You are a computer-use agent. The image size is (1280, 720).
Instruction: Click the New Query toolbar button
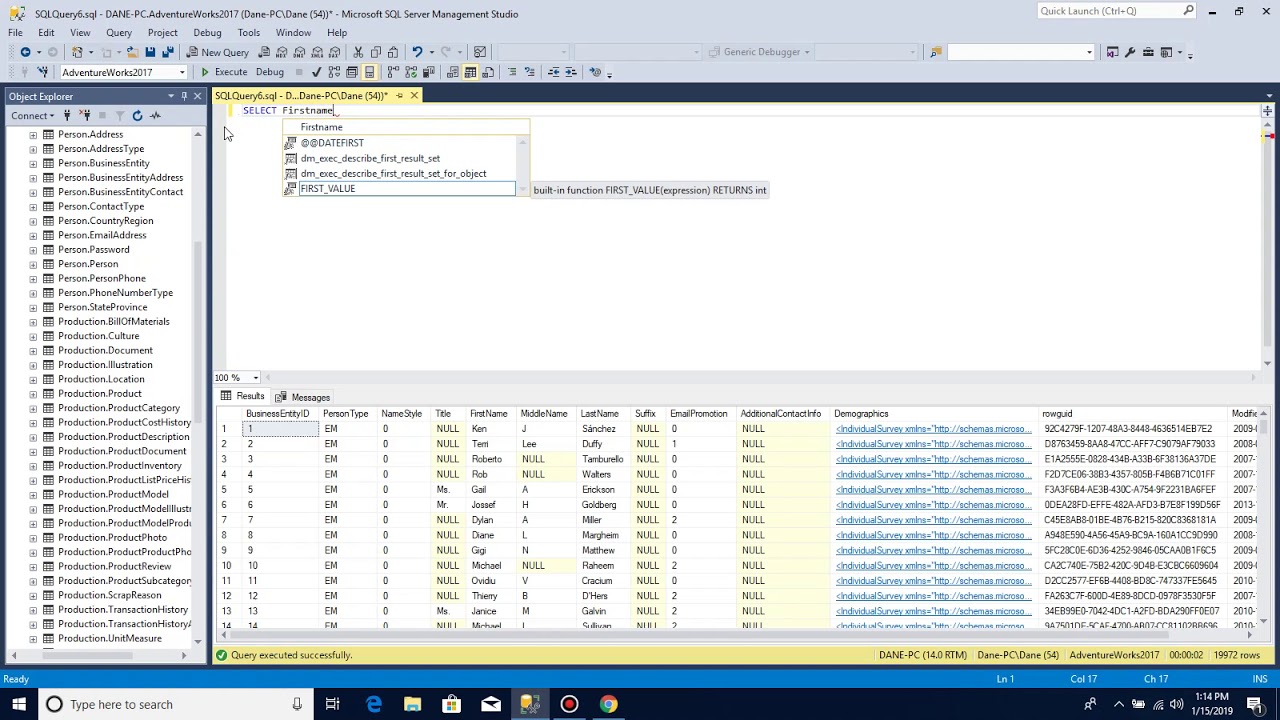click(218, 52)
